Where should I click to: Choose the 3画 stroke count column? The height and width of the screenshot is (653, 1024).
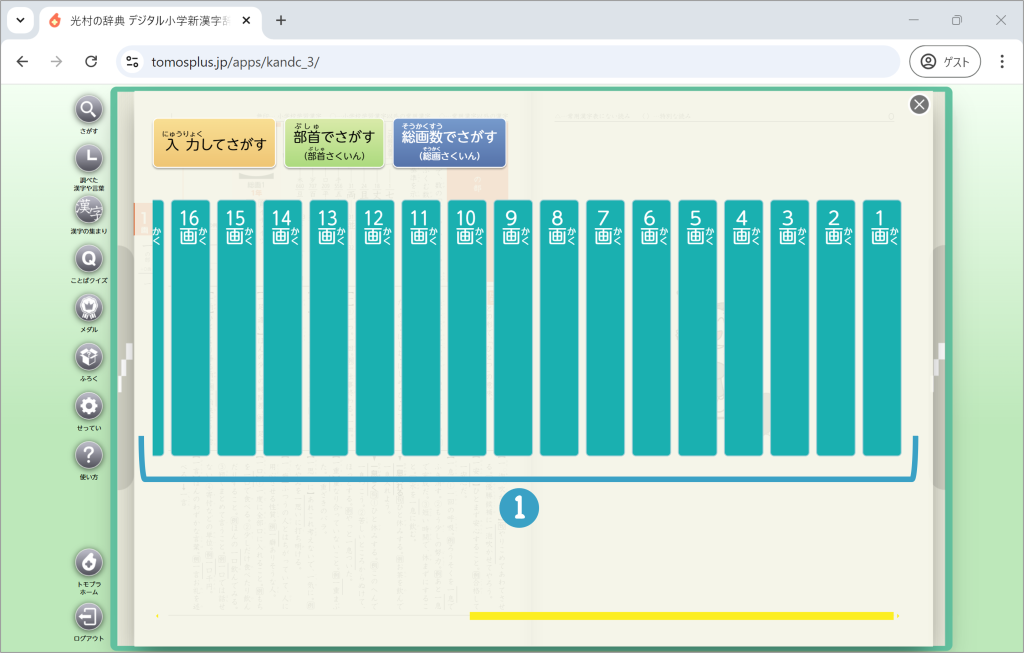790,328
